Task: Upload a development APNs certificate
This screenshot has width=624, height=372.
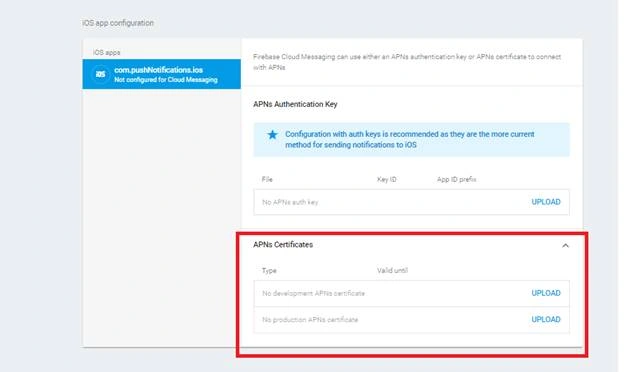Action: pos(546,293)
